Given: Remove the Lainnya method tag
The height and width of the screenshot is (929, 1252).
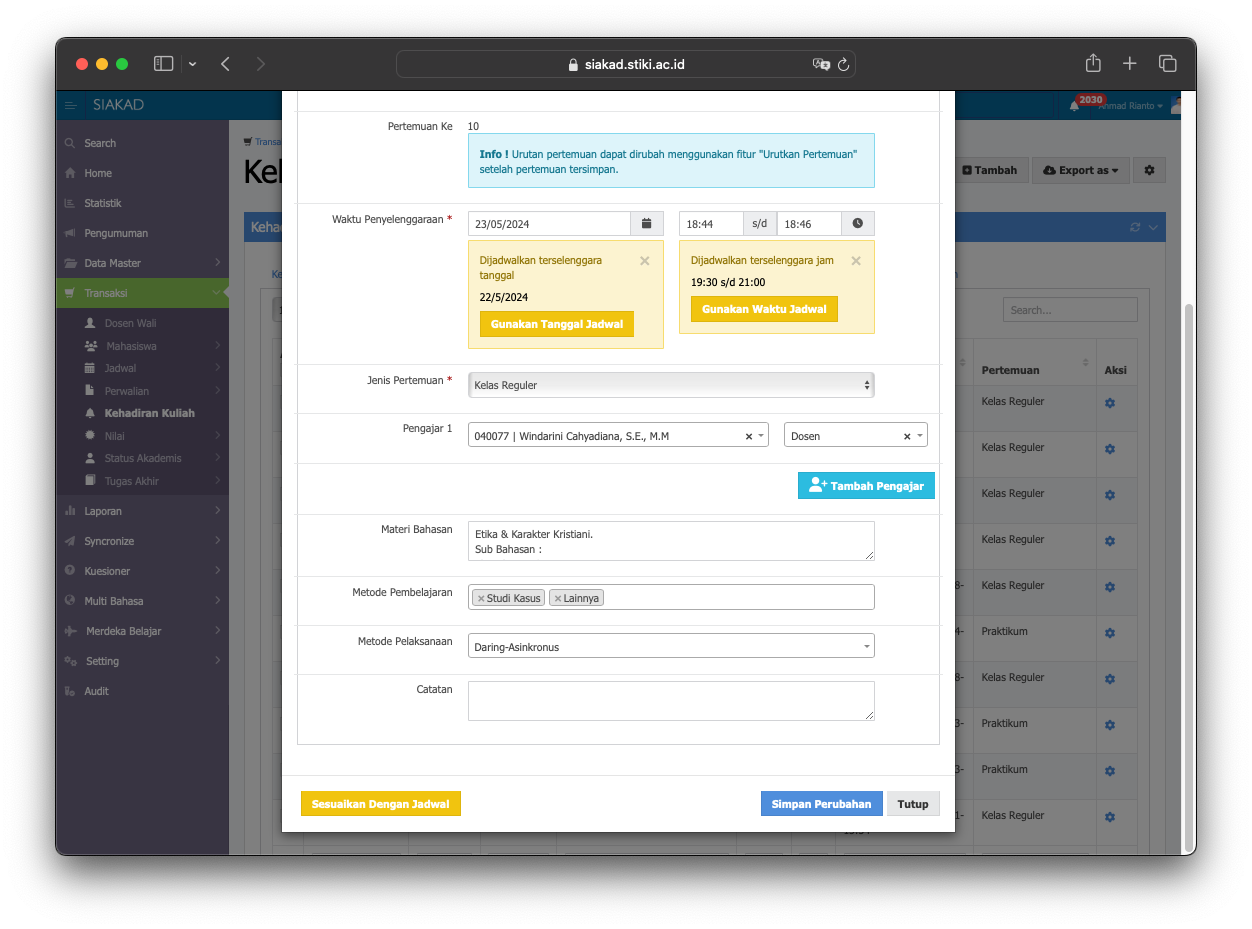Looking at the screenshot, I should [558, 598].
